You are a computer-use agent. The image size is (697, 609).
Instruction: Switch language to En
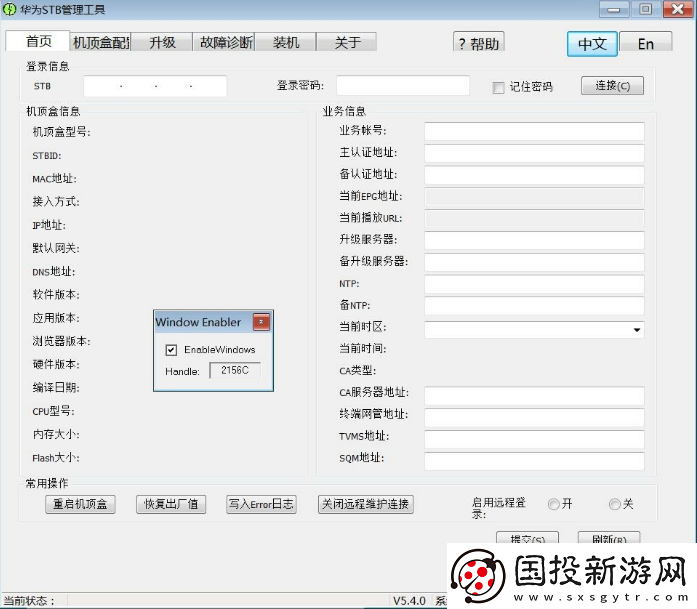click(645, 43)
